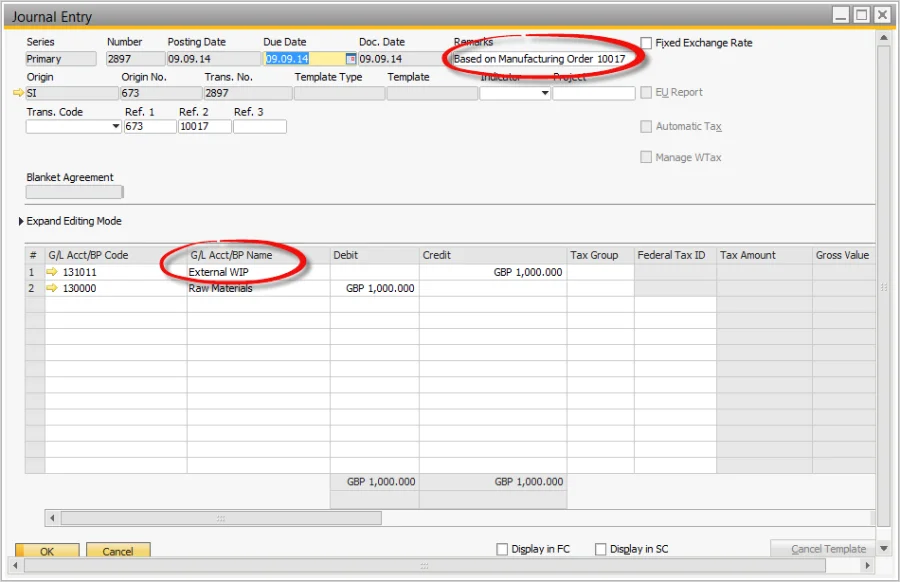Viewport: 900px width, 582px height.
Task: Open the Trans. Code dropdown
Action: pos(115,126)
